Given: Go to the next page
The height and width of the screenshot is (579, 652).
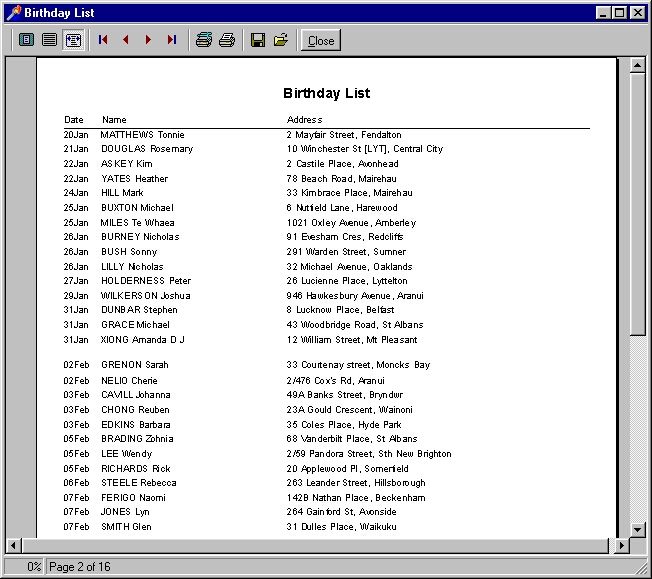Looking at the screenshot, I should [148, 40].
